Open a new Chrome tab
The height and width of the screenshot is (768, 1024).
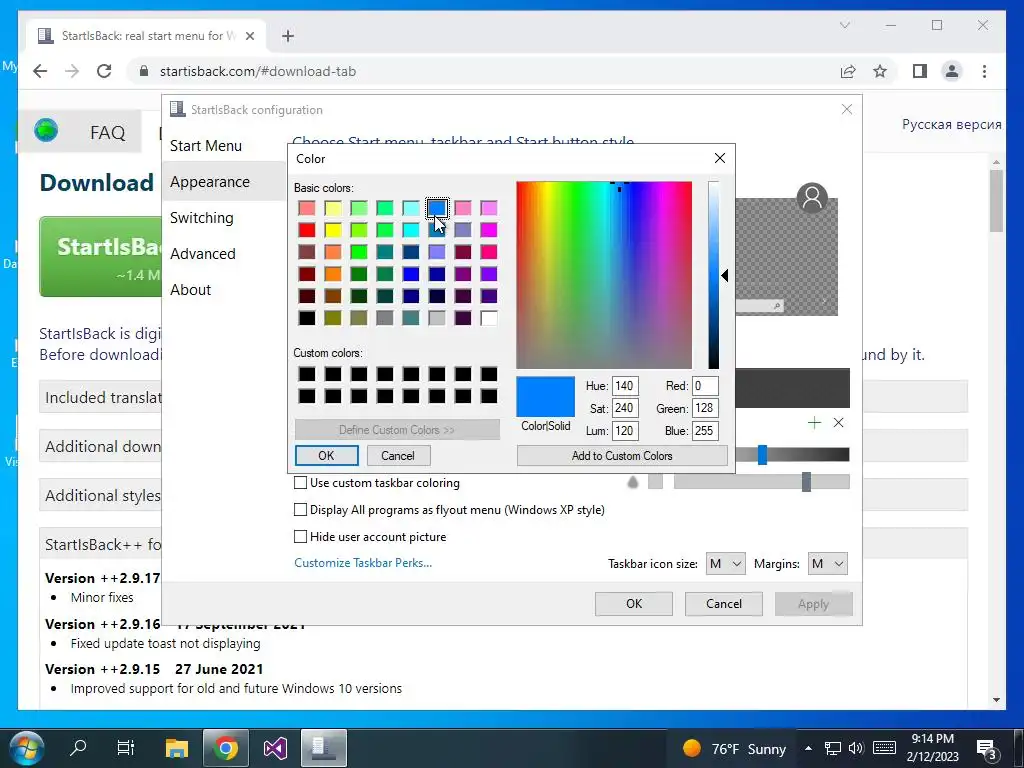click(288, 36)
